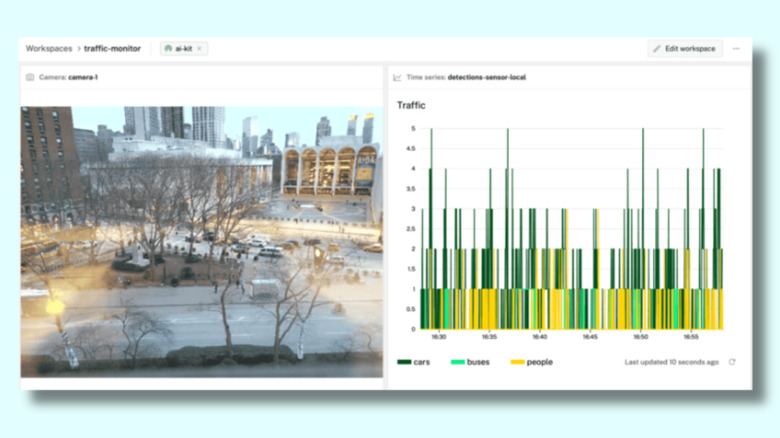Click the ai-kit tag icon

pyautogui.click(x=168, y=48)
